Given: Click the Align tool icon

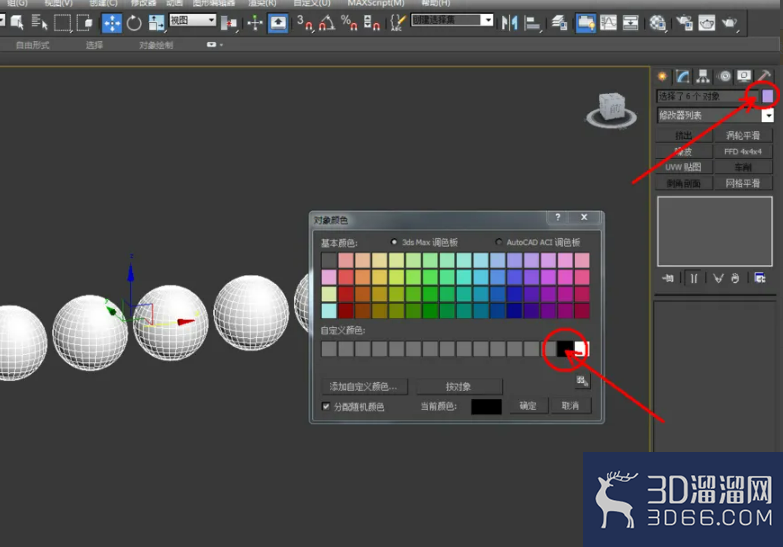Looking at the screenshot, I should [533, 23].
